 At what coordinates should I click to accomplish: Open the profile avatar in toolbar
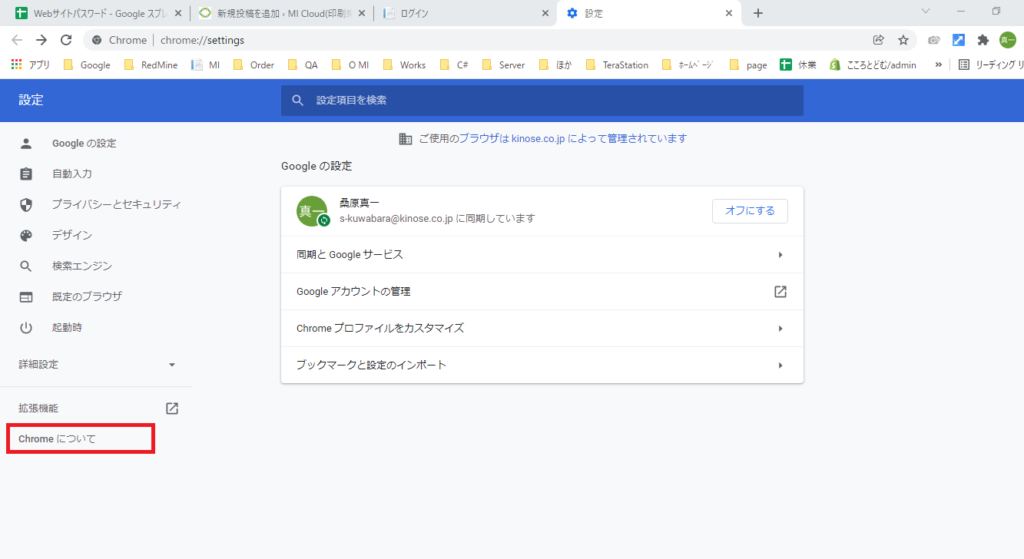[x=1008, y=40]
